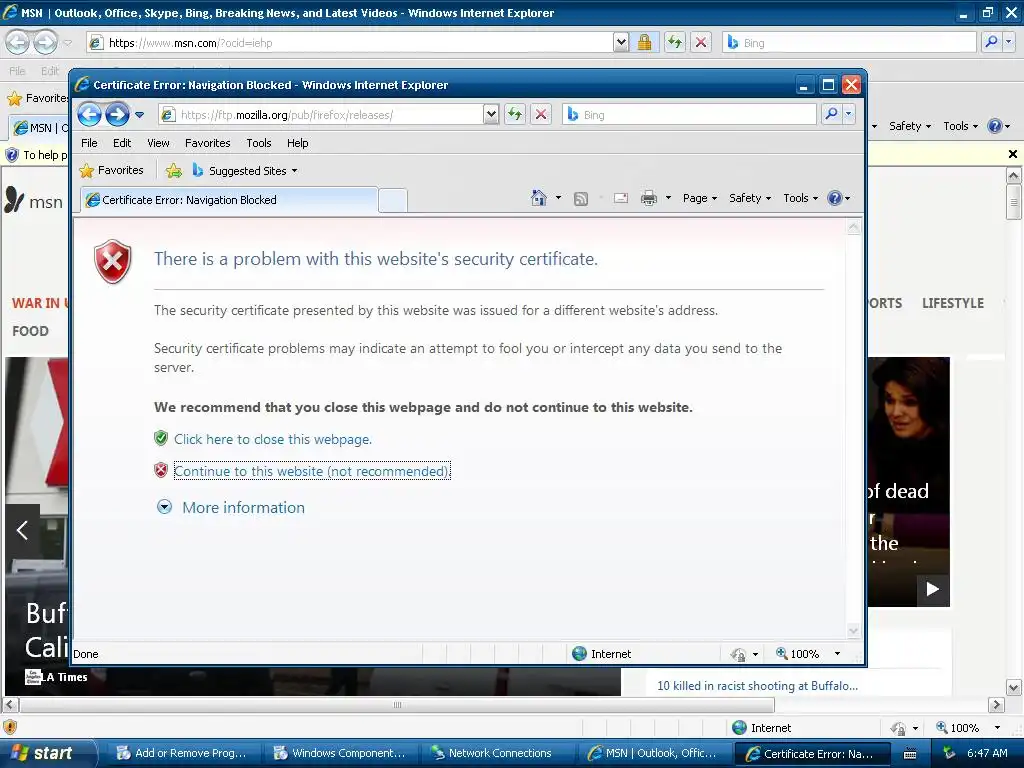Click previous slide arrow on MSN carousel
The height and width of the screenshot is (768, 1024).
[22, 530]
